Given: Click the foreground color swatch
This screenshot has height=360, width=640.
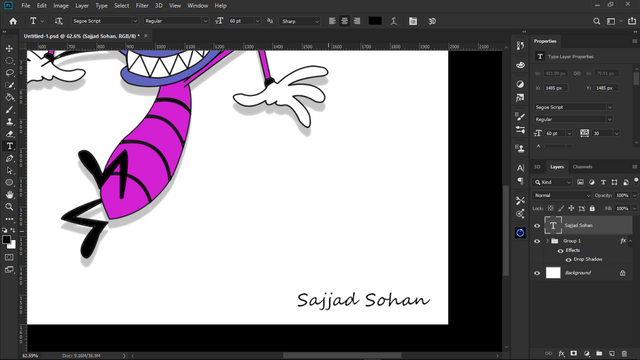Looking at the screenshot, I should point(6,240).
